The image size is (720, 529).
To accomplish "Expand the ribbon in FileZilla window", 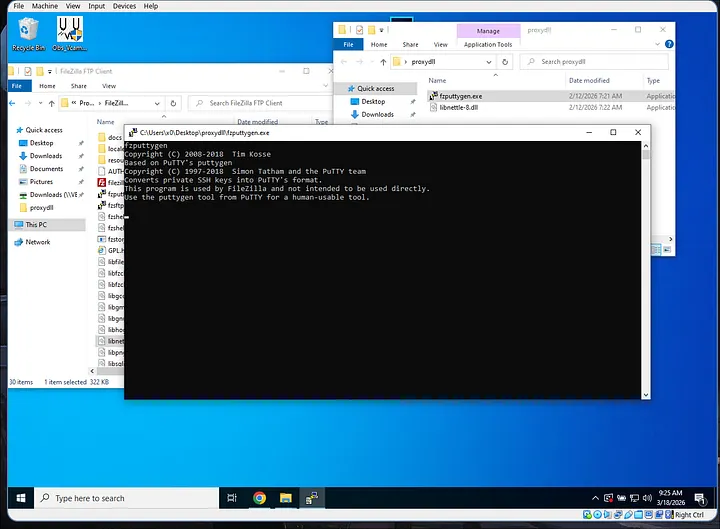I will tap(325, 85).
